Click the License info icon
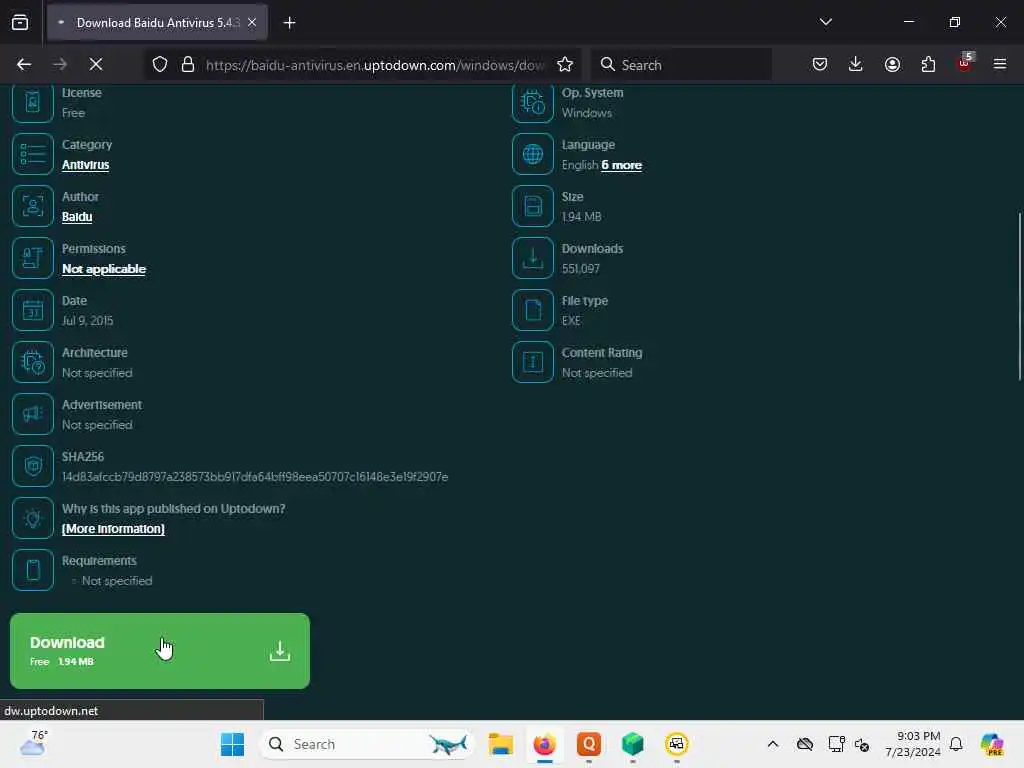Image resolution: width=1024 pixels, height=768 pixels. pyautogui.click(x=32, y=102)
